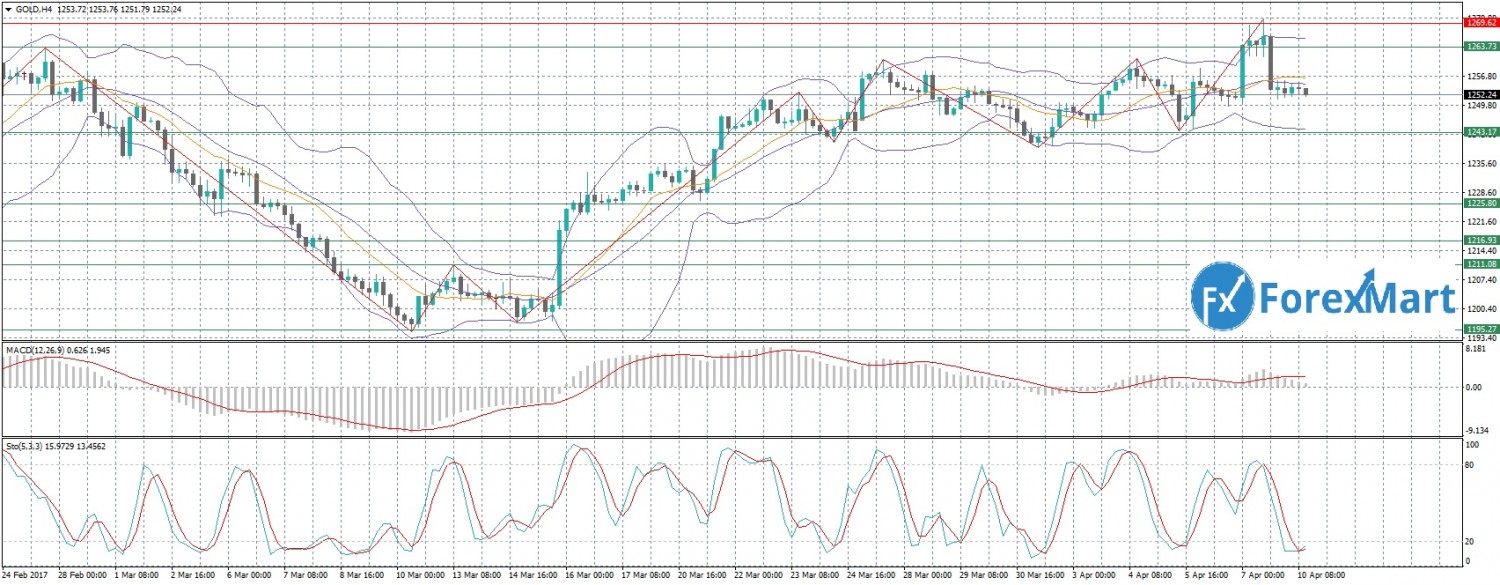Click the GOLD,H4 symbol title
Screen dimensions: 1500x585
(37, 8)
